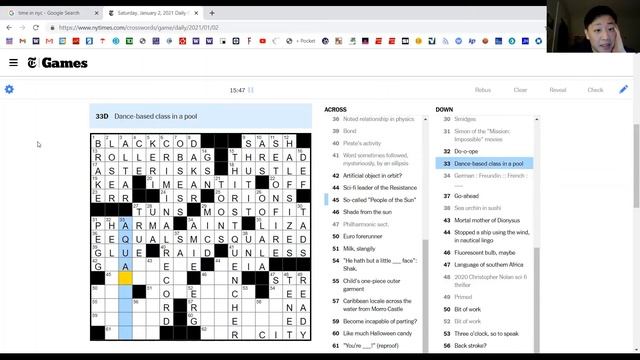This screenshot has height=360, width=640.
Task: Select clue 33 Down 'Dance-based class in a pool'
Action: coord(484,163)
